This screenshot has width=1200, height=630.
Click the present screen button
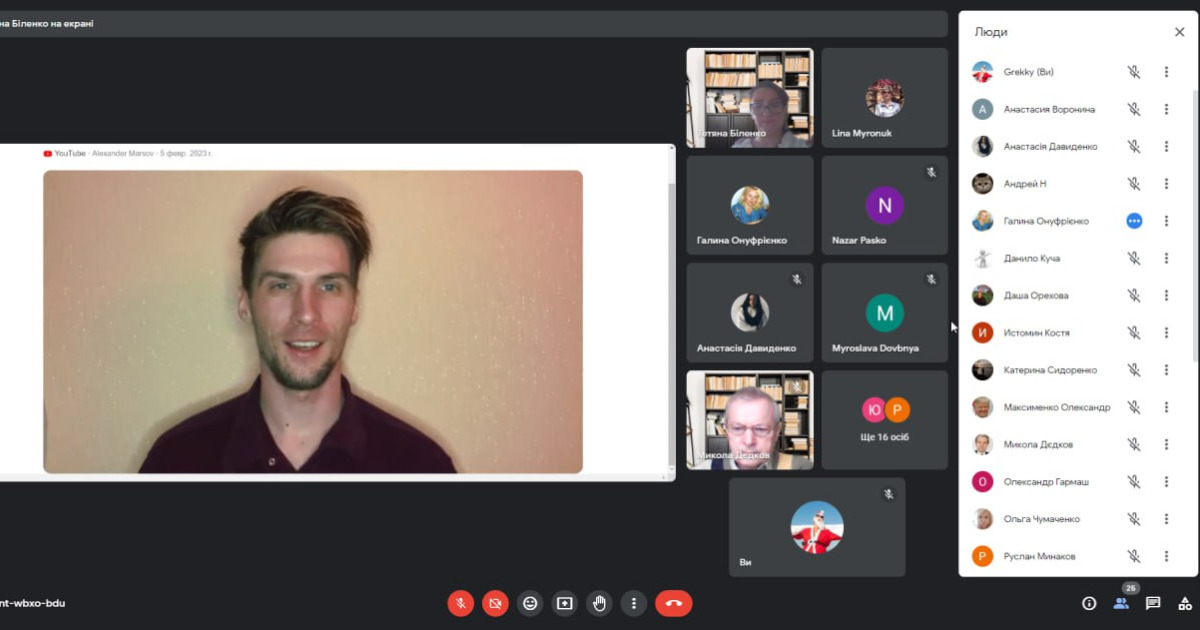565,603
